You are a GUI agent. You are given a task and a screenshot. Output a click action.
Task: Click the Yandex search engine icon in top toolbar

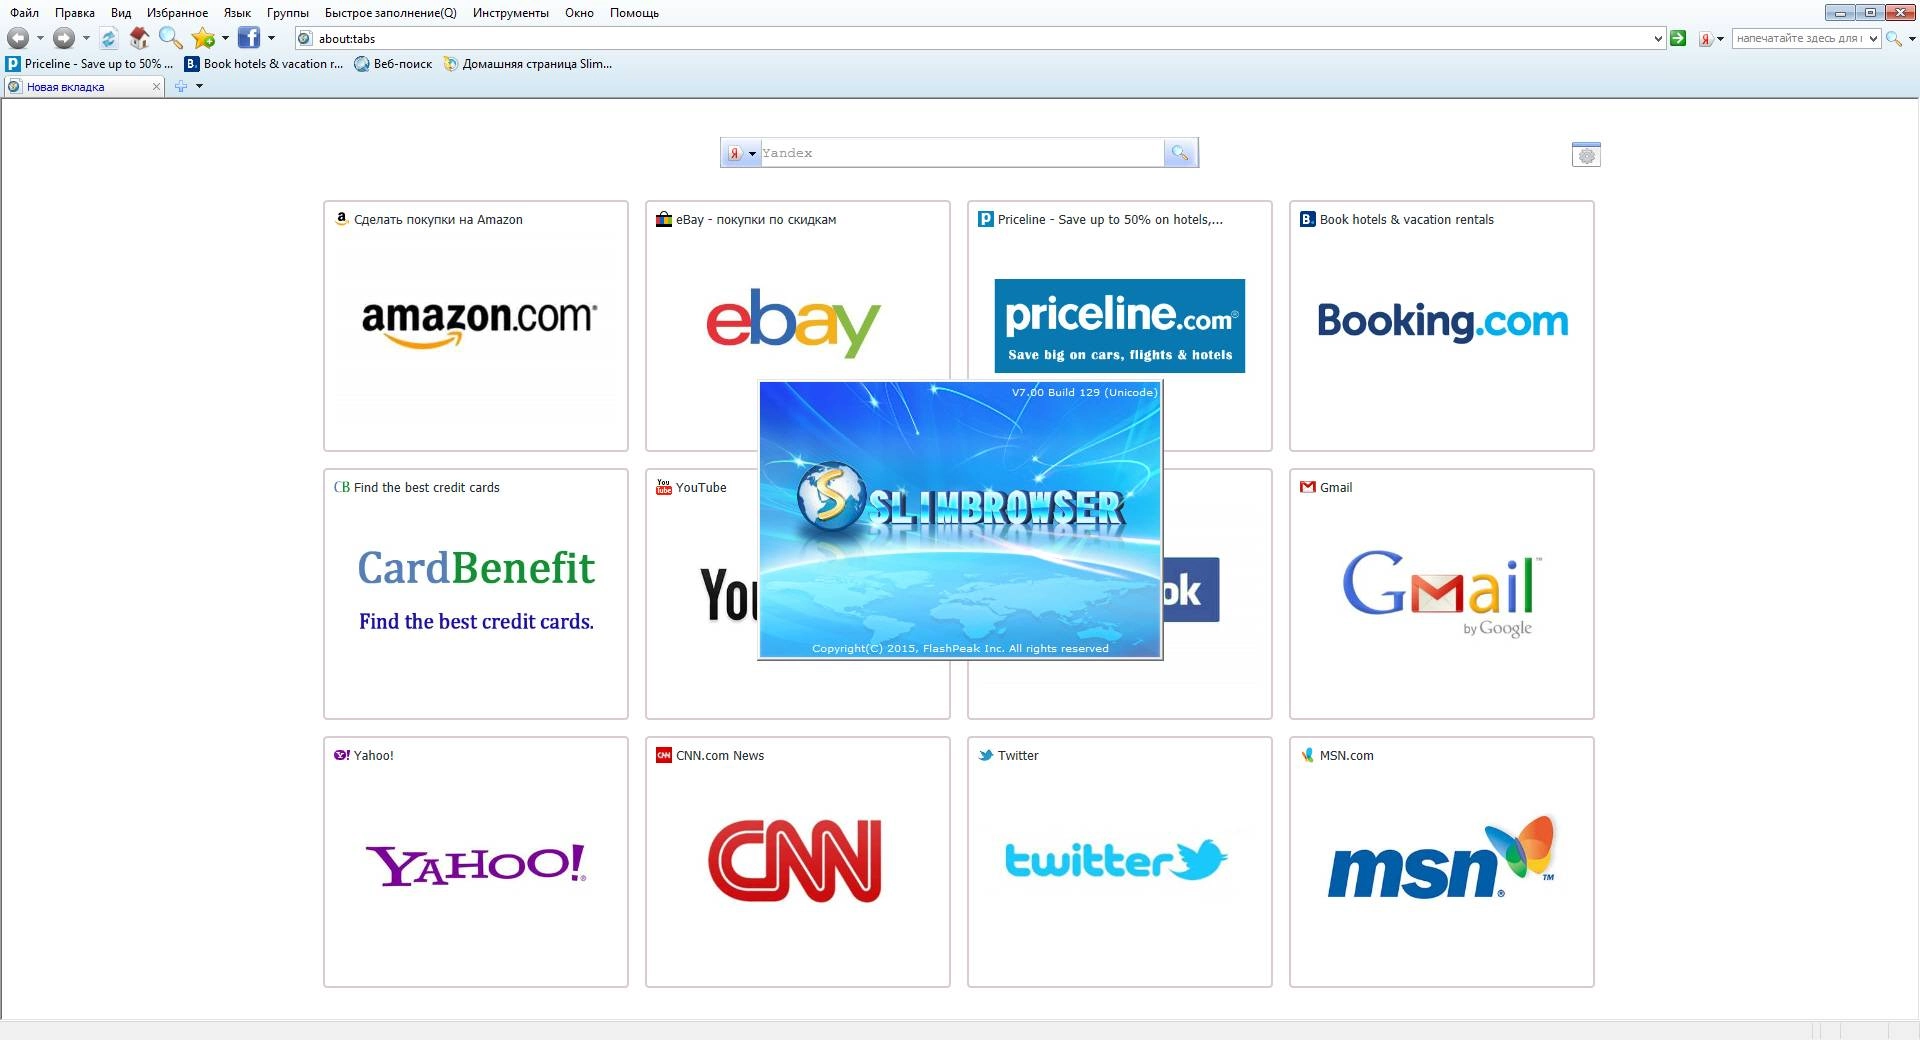(x=1705, y=39)
